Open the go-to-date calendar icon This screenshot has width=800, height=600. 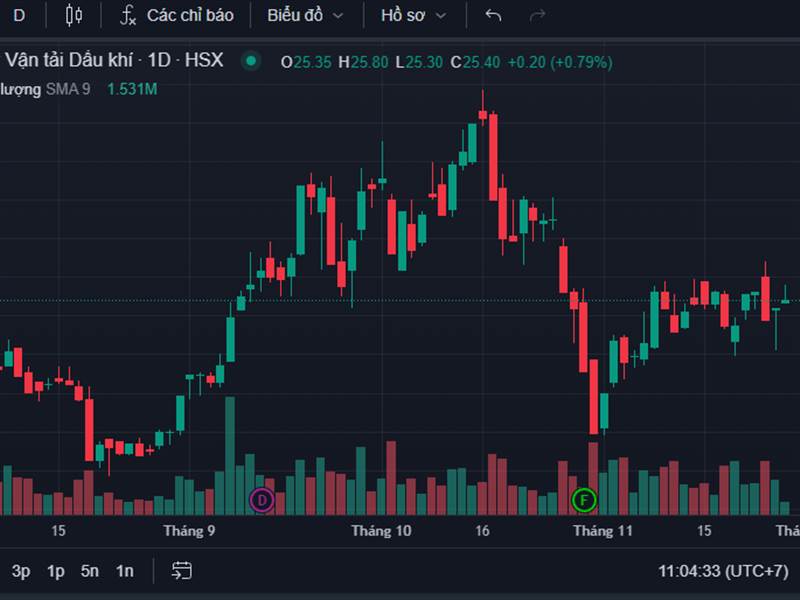click(x=181, y=571)
